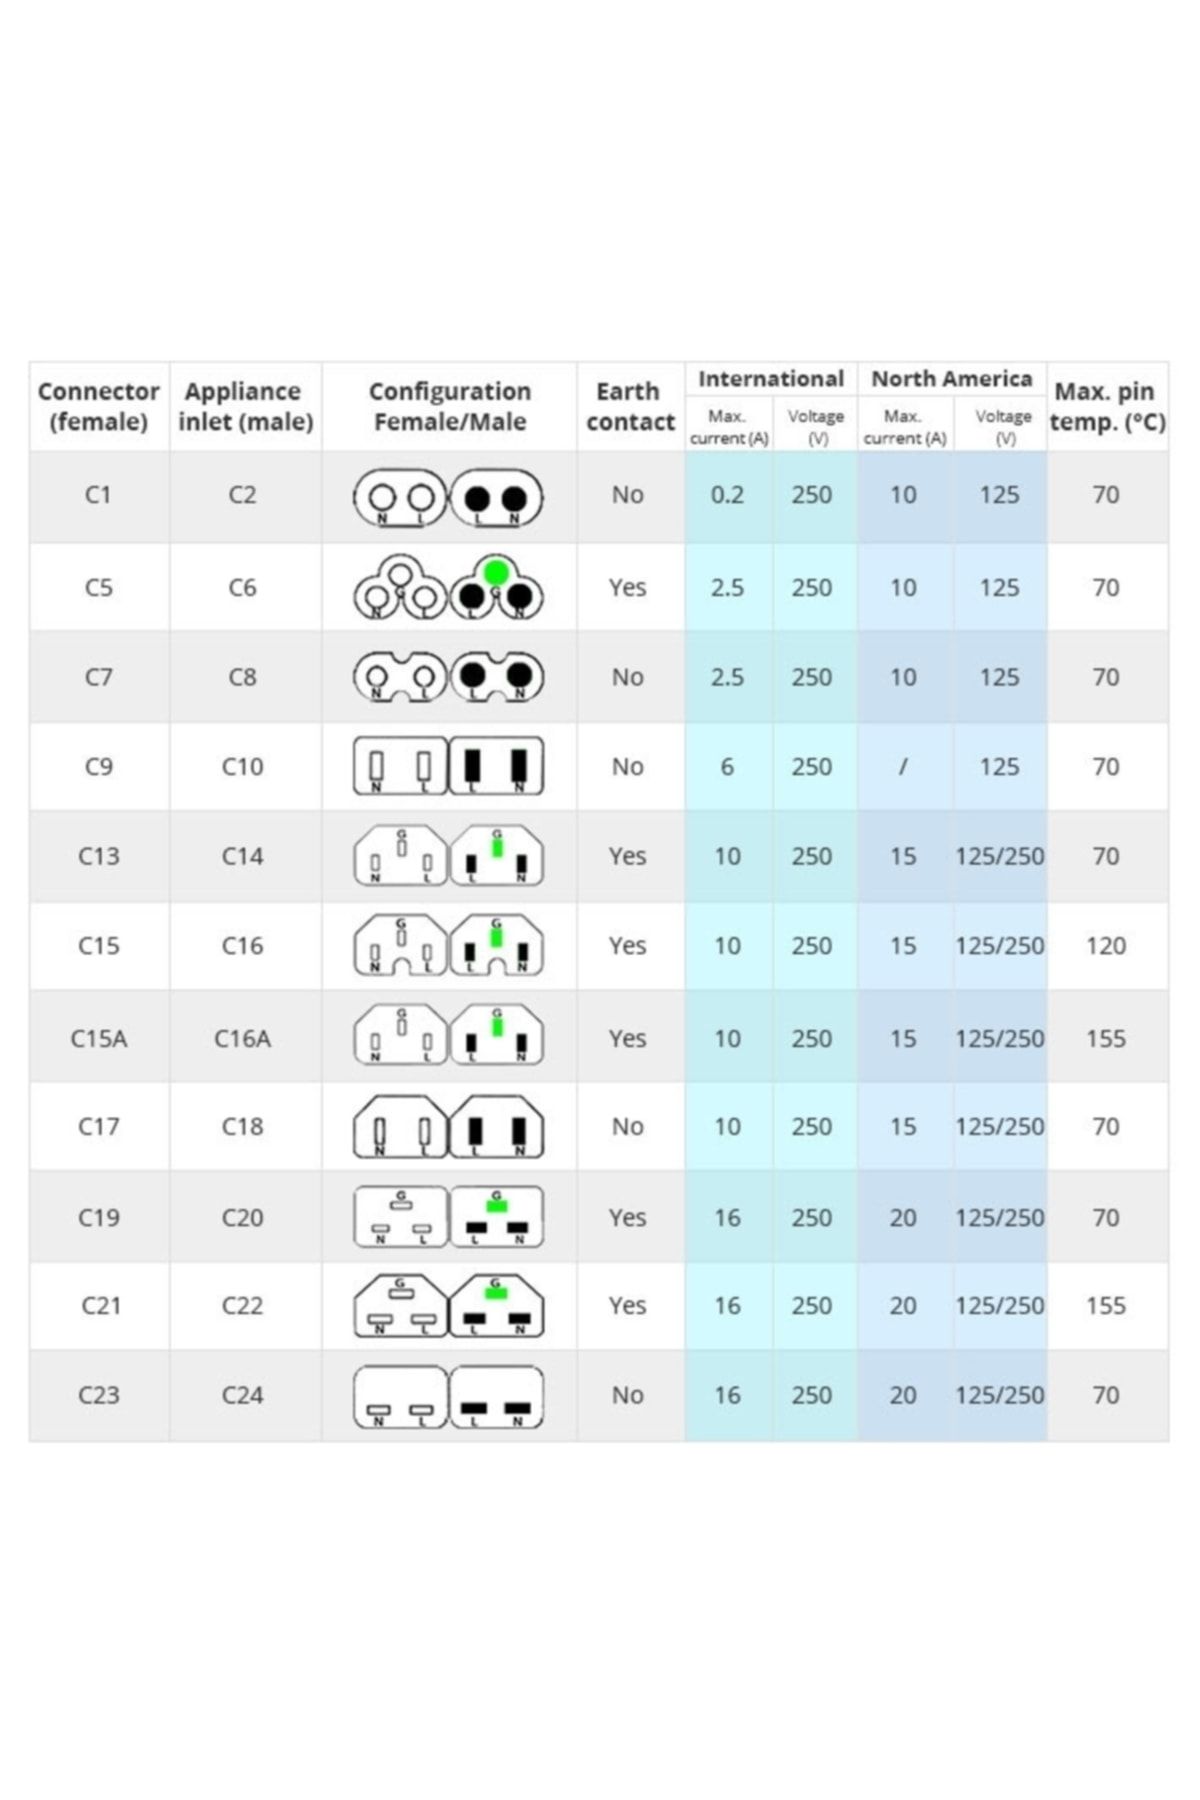The width and height of the screenshot is (1200, 1800).
Task: Click the Earth contact column header
Action: tap(630, 406)
